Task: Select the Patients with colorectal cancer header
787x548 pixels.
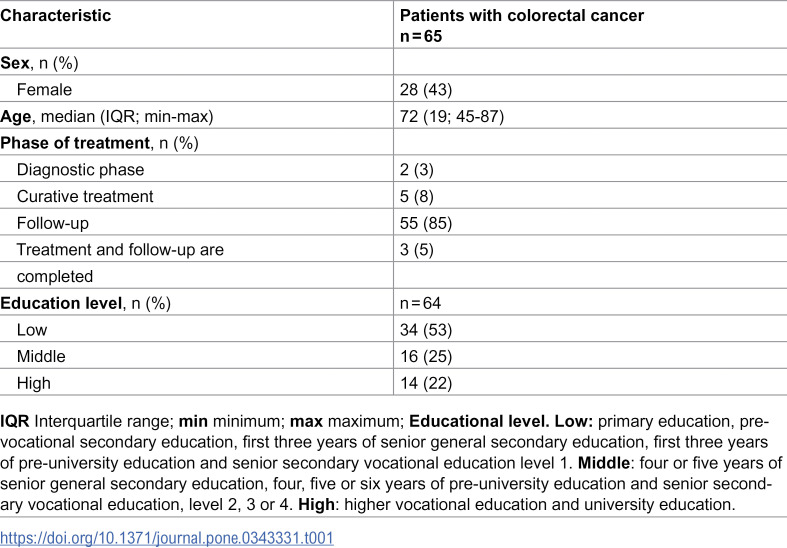Action: (521, 26)
